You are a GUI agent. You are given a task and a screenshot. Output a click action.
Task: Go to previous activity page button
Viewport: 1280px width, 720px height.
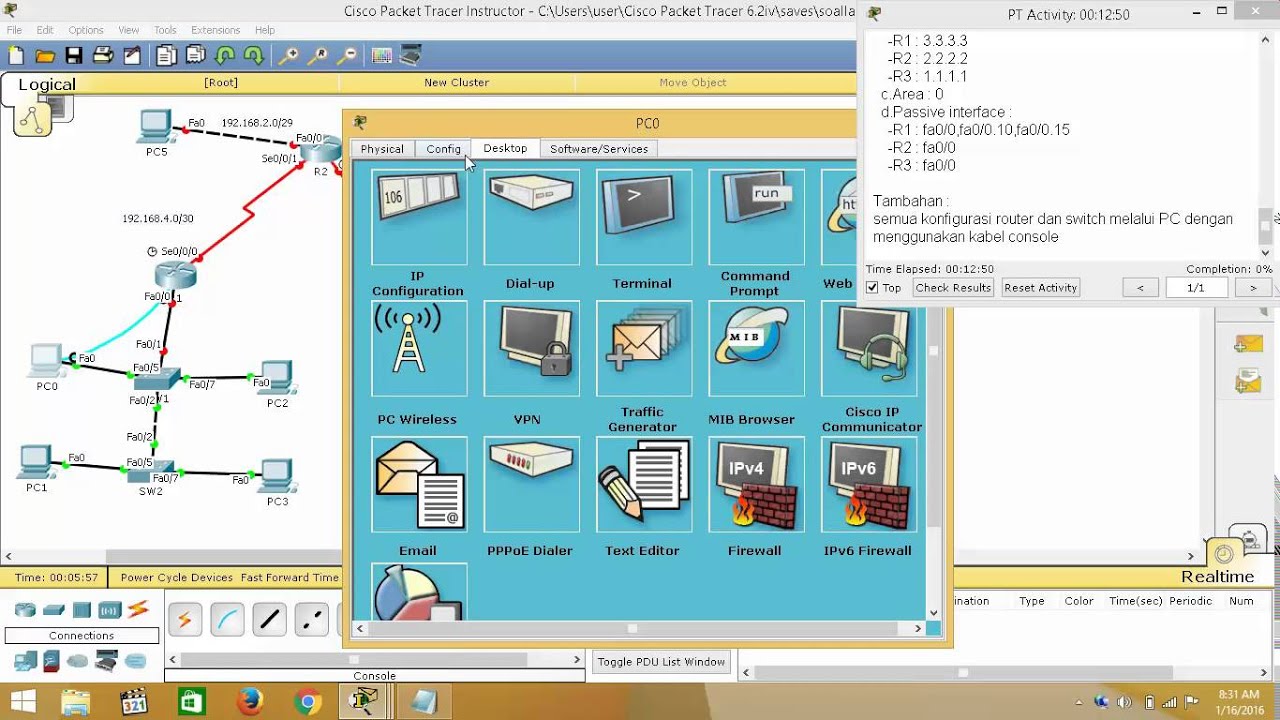tap(1140, 288)
